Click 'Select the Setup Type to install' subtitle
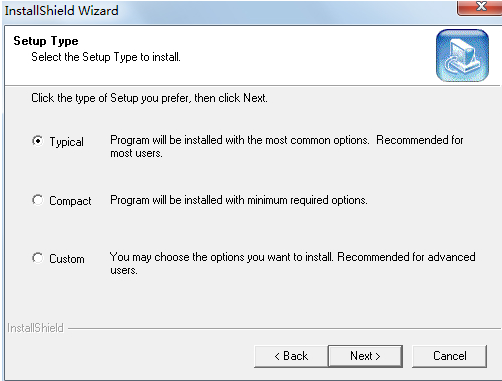This screenshot has width=502, height=381. (x=106, y=57)
